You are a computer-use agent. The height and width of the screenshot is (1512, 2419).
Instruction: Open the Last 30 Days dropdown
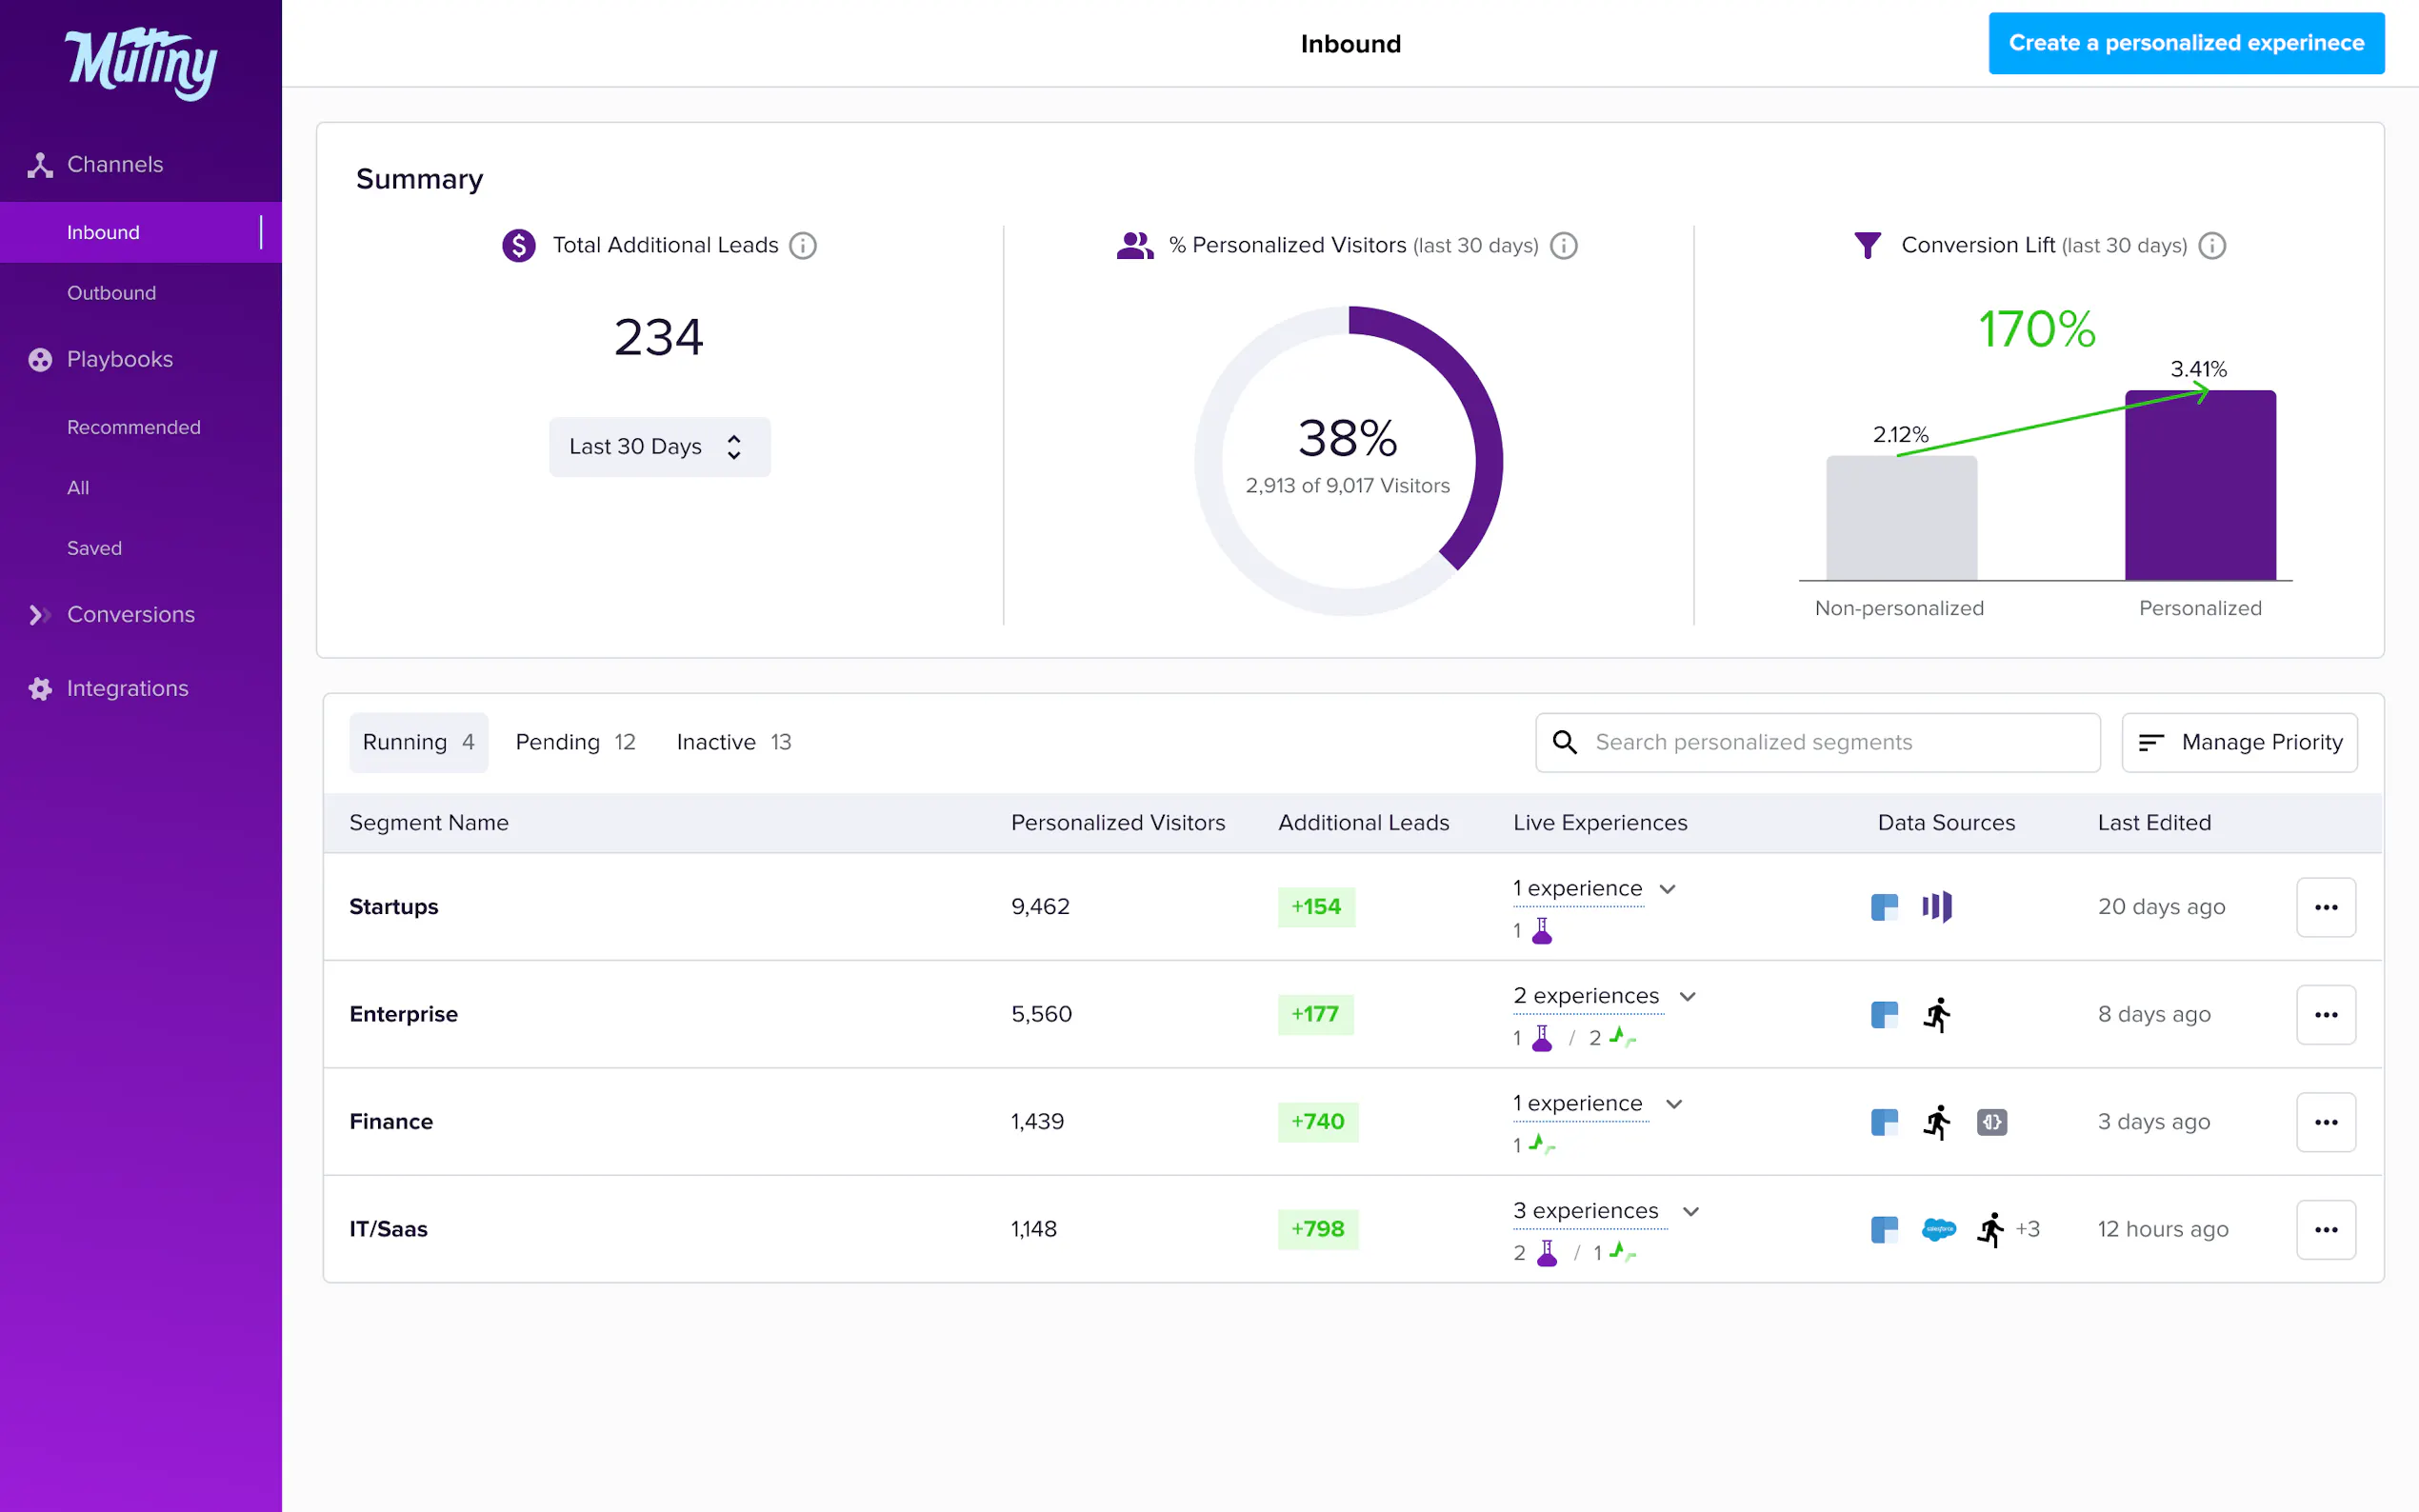point(659,447)
